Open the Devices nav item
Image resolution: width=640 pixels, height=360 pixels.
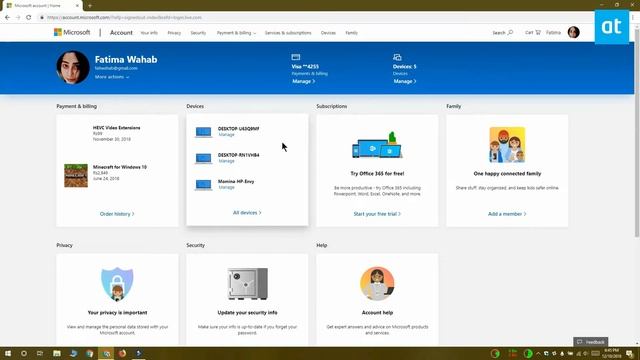328,33
